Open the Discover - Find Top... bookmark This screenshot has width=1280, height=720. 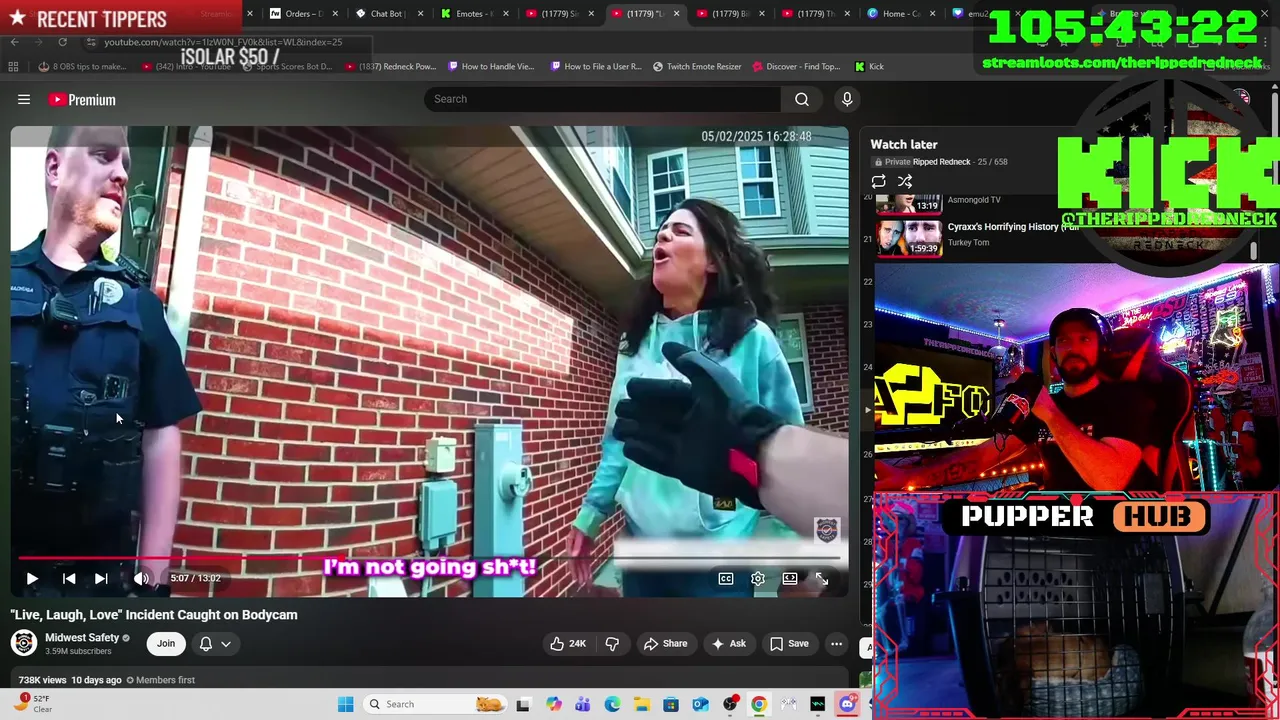(x=796, y=67)
